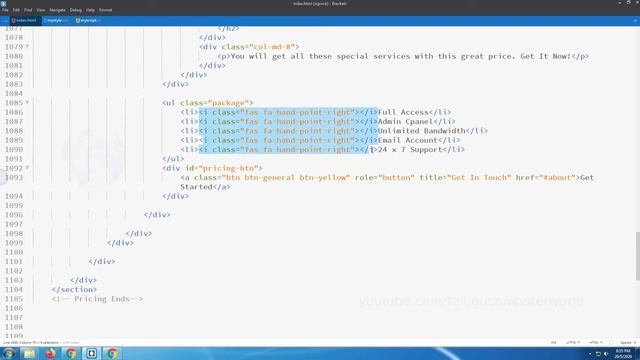Click the closing </section> tag

[74, 289]
